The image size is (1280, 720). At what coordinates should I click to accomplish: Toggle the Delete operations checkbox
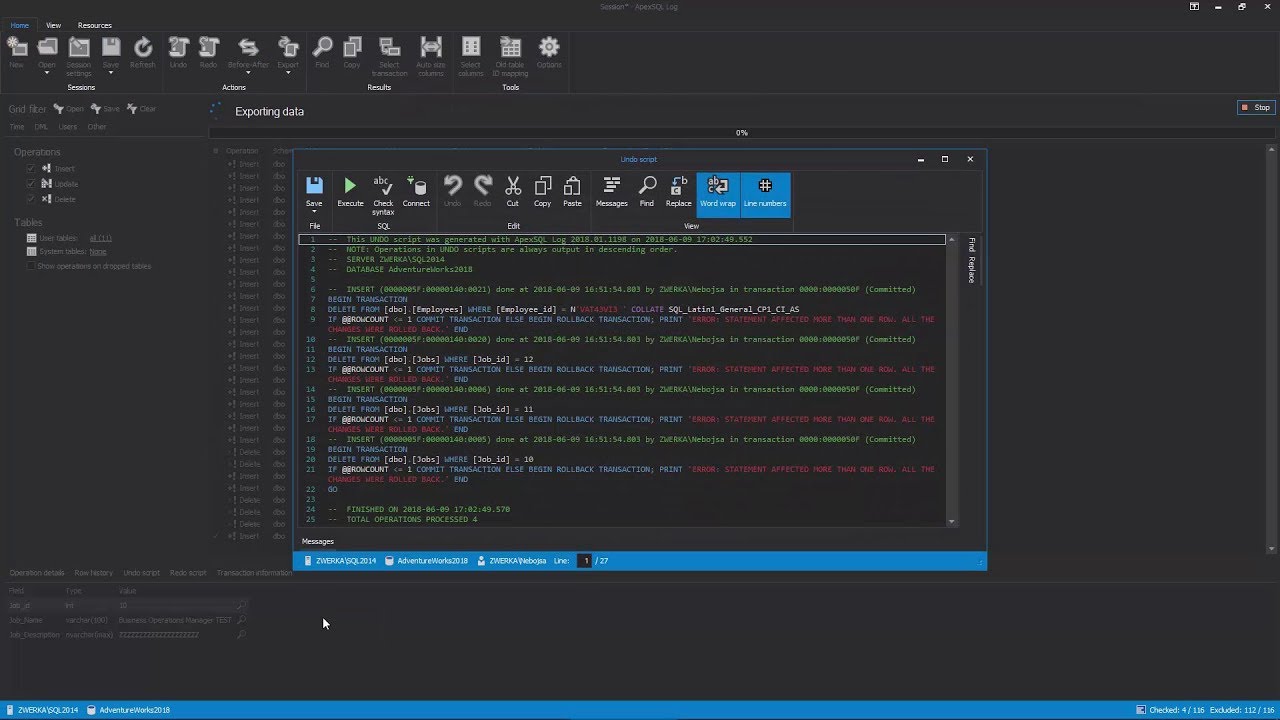pyautogui.click(x=32, y=199)
